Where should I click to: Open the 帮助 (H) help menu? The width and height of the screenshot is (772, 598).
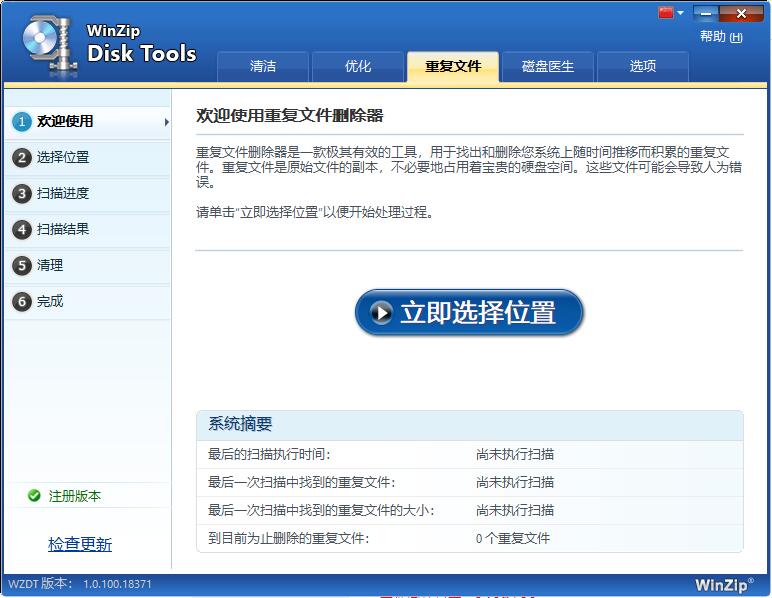click(x=721, y=36)
